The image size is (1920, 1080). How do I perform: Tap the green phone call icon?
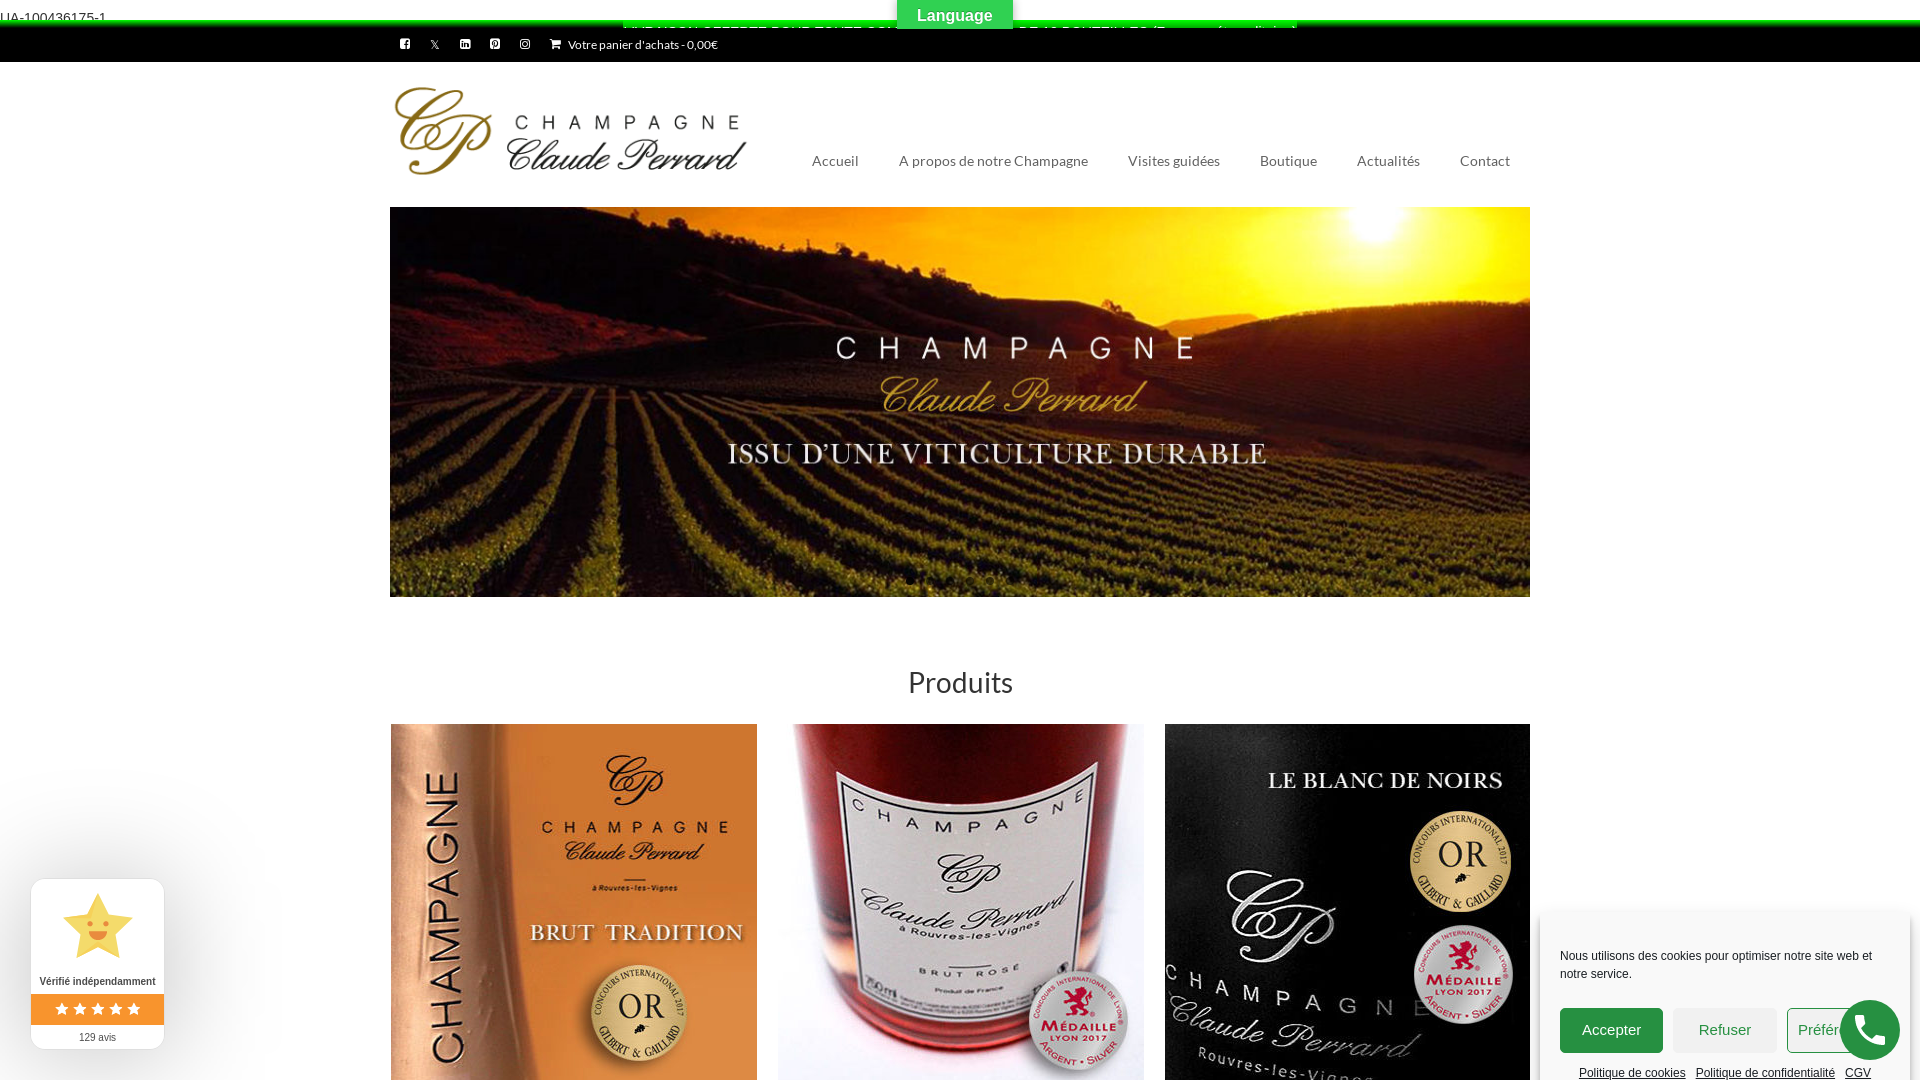pyautogui.click(x=1869, y=1030)
